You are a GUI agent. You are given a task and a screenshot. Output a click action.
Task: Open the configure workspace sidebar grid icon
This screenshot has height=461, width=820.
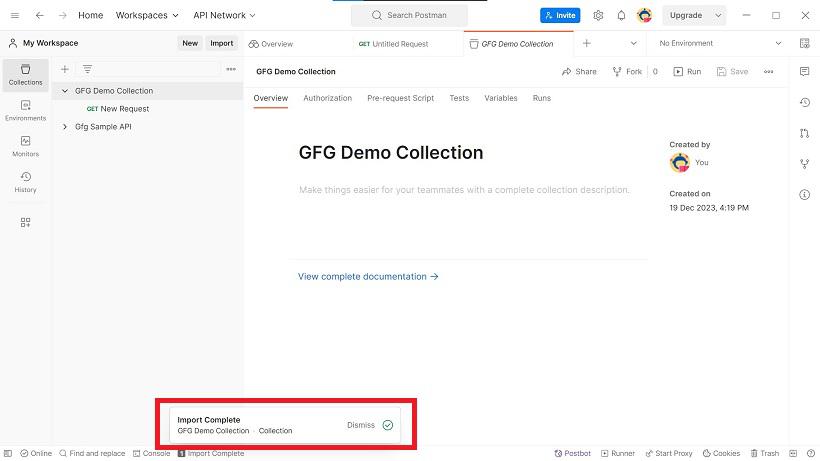pos(25,222)
